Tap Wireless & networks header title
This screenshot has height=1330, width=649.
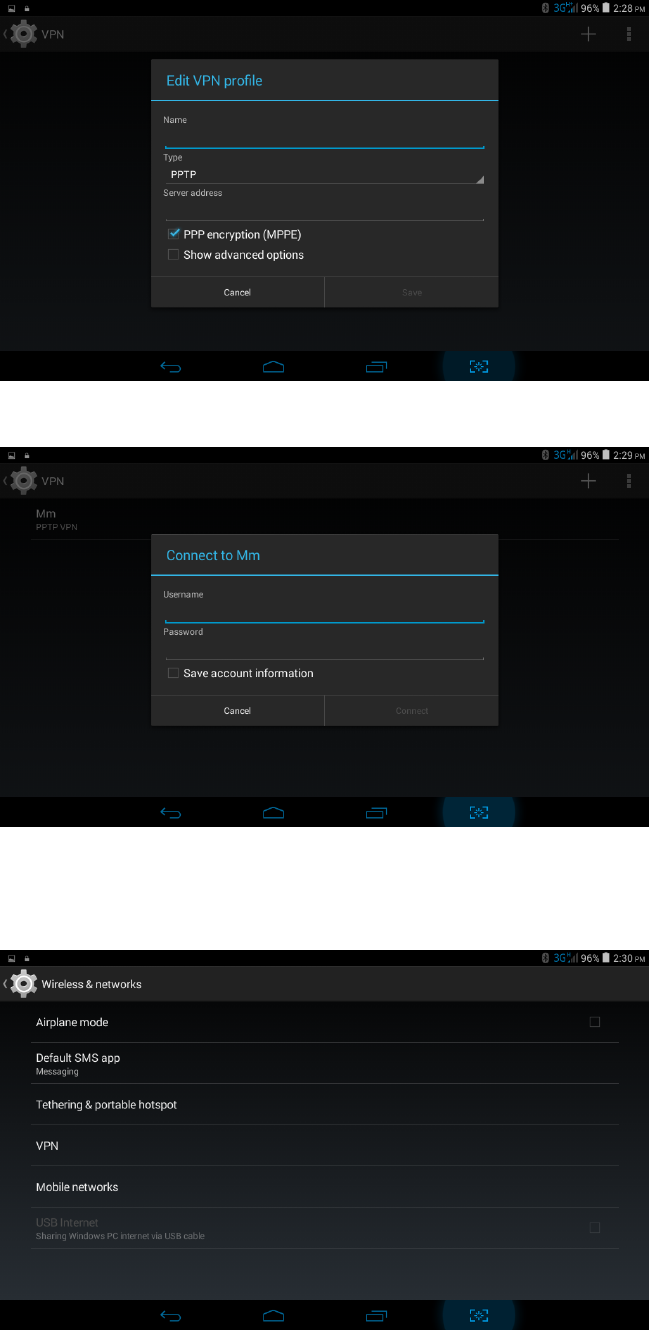click(x=92, y=984)
